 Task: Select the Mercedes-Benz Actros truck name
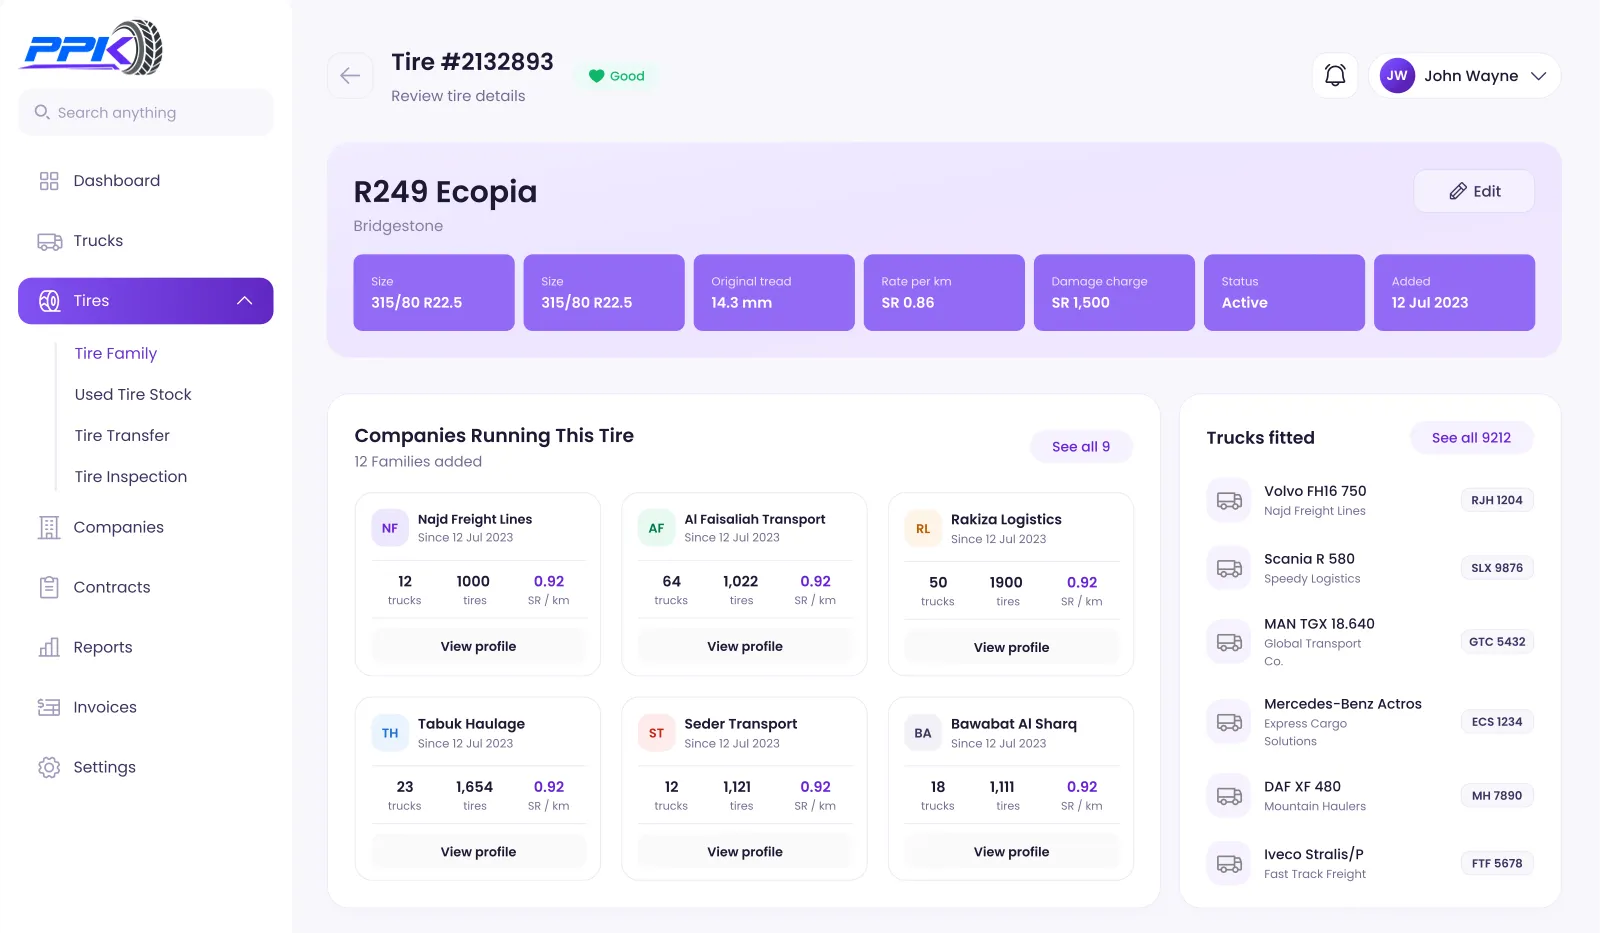(x=1343, y=704)
